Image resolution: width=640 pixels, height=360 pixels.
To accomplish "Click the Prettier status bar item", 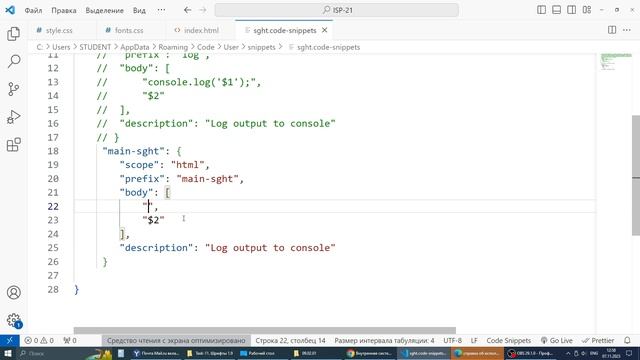I will [x=598, y=340].
